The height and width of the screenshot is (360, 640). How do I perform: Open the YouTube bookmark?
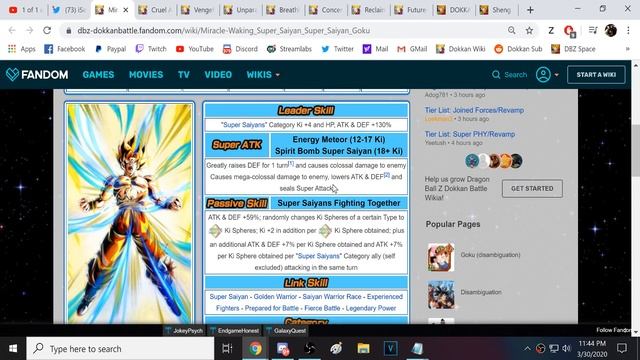(x=195, y=49)
